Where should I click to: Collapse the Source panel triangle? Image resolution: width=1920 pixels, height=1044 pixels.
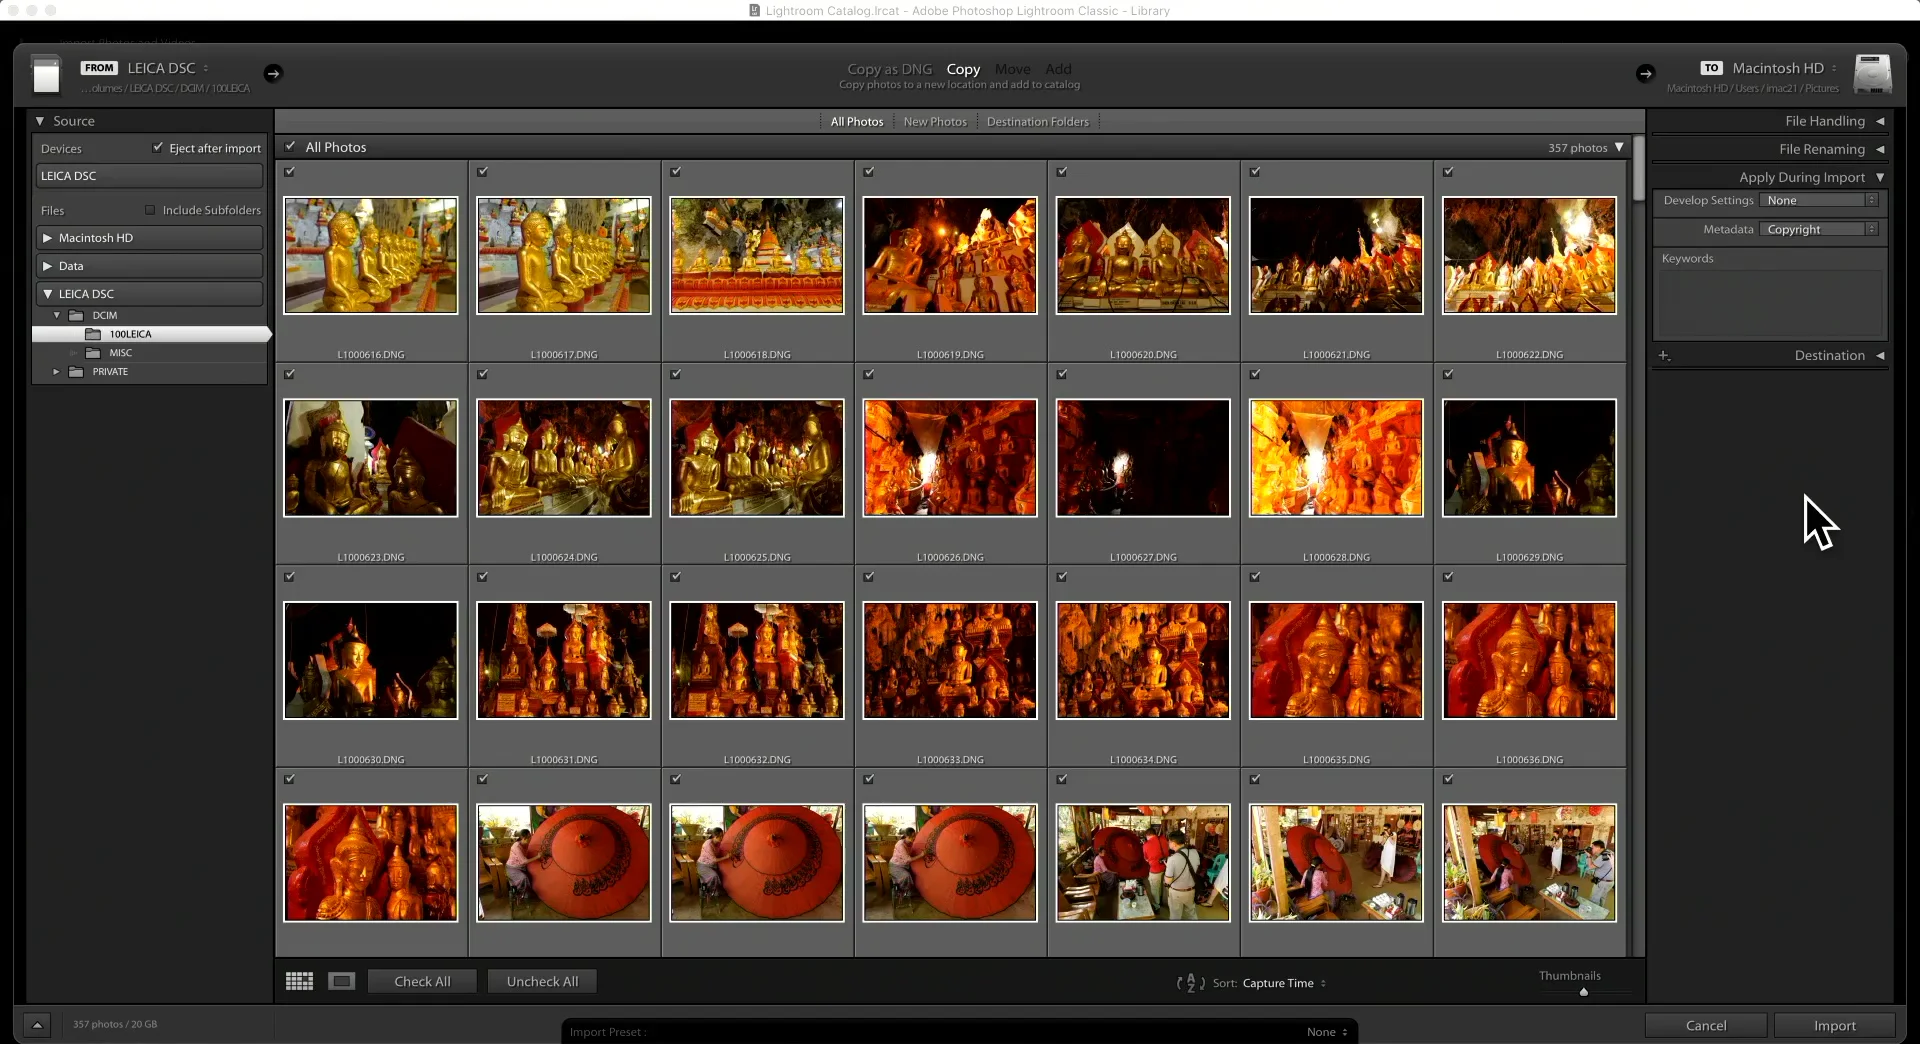[40, 121]
